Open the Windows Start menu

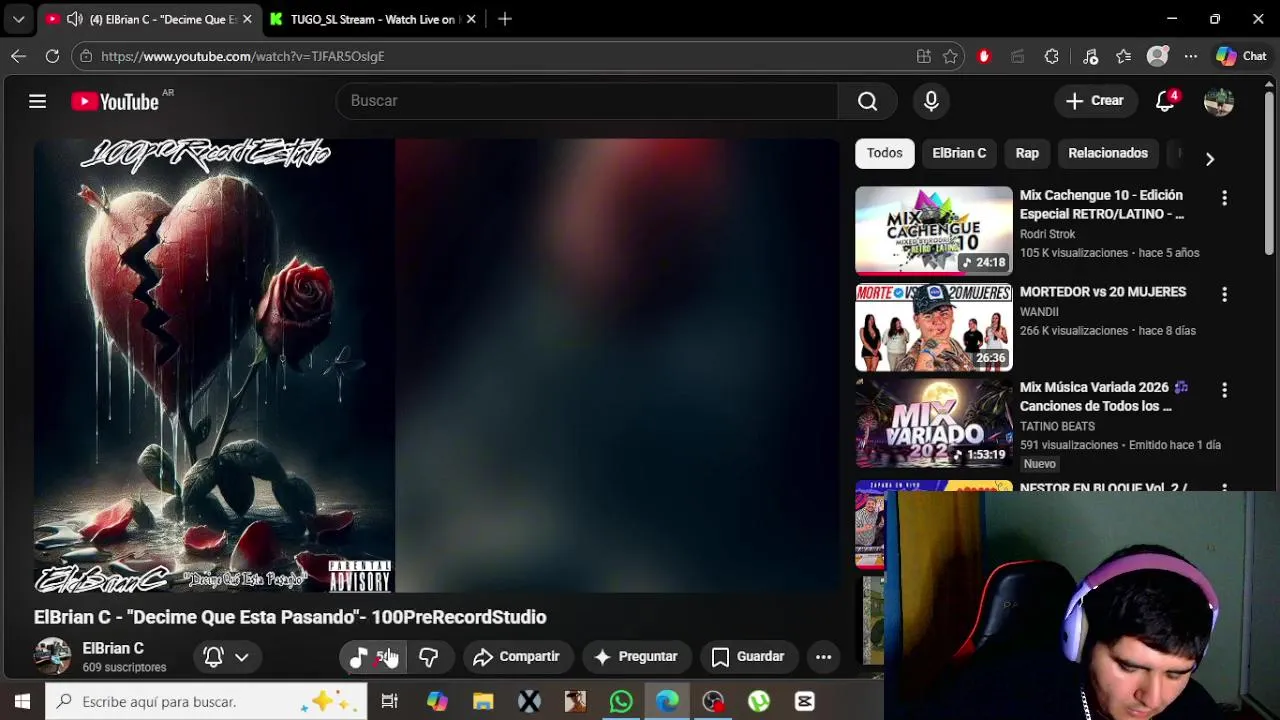pos(22,702)
